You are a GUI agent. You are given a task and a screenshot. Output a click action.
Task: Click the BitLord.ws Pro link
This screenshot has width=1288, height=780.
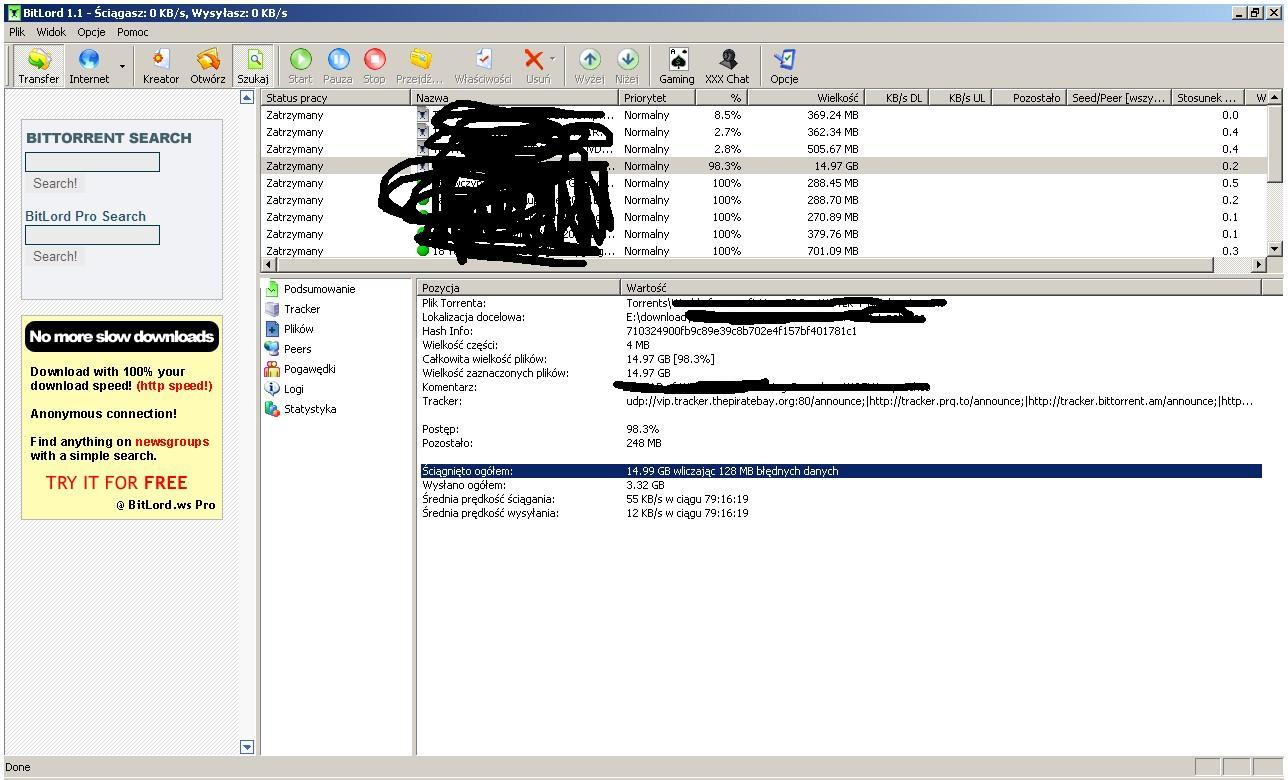point(166,505)
